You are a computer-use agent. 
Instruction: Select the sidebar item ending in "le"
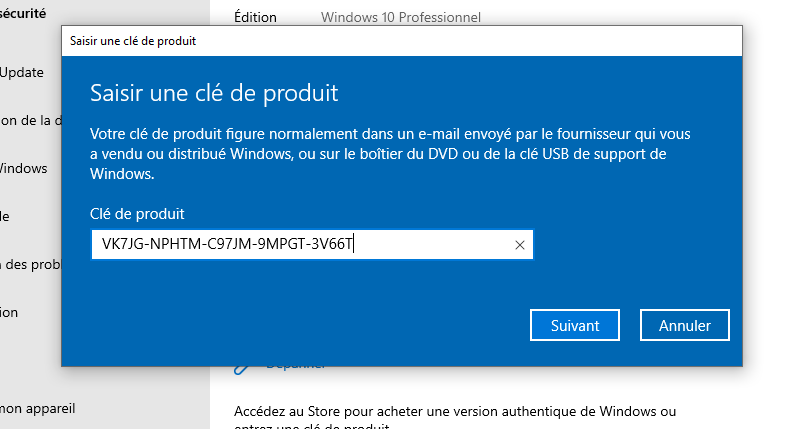[x=6, y=216]
